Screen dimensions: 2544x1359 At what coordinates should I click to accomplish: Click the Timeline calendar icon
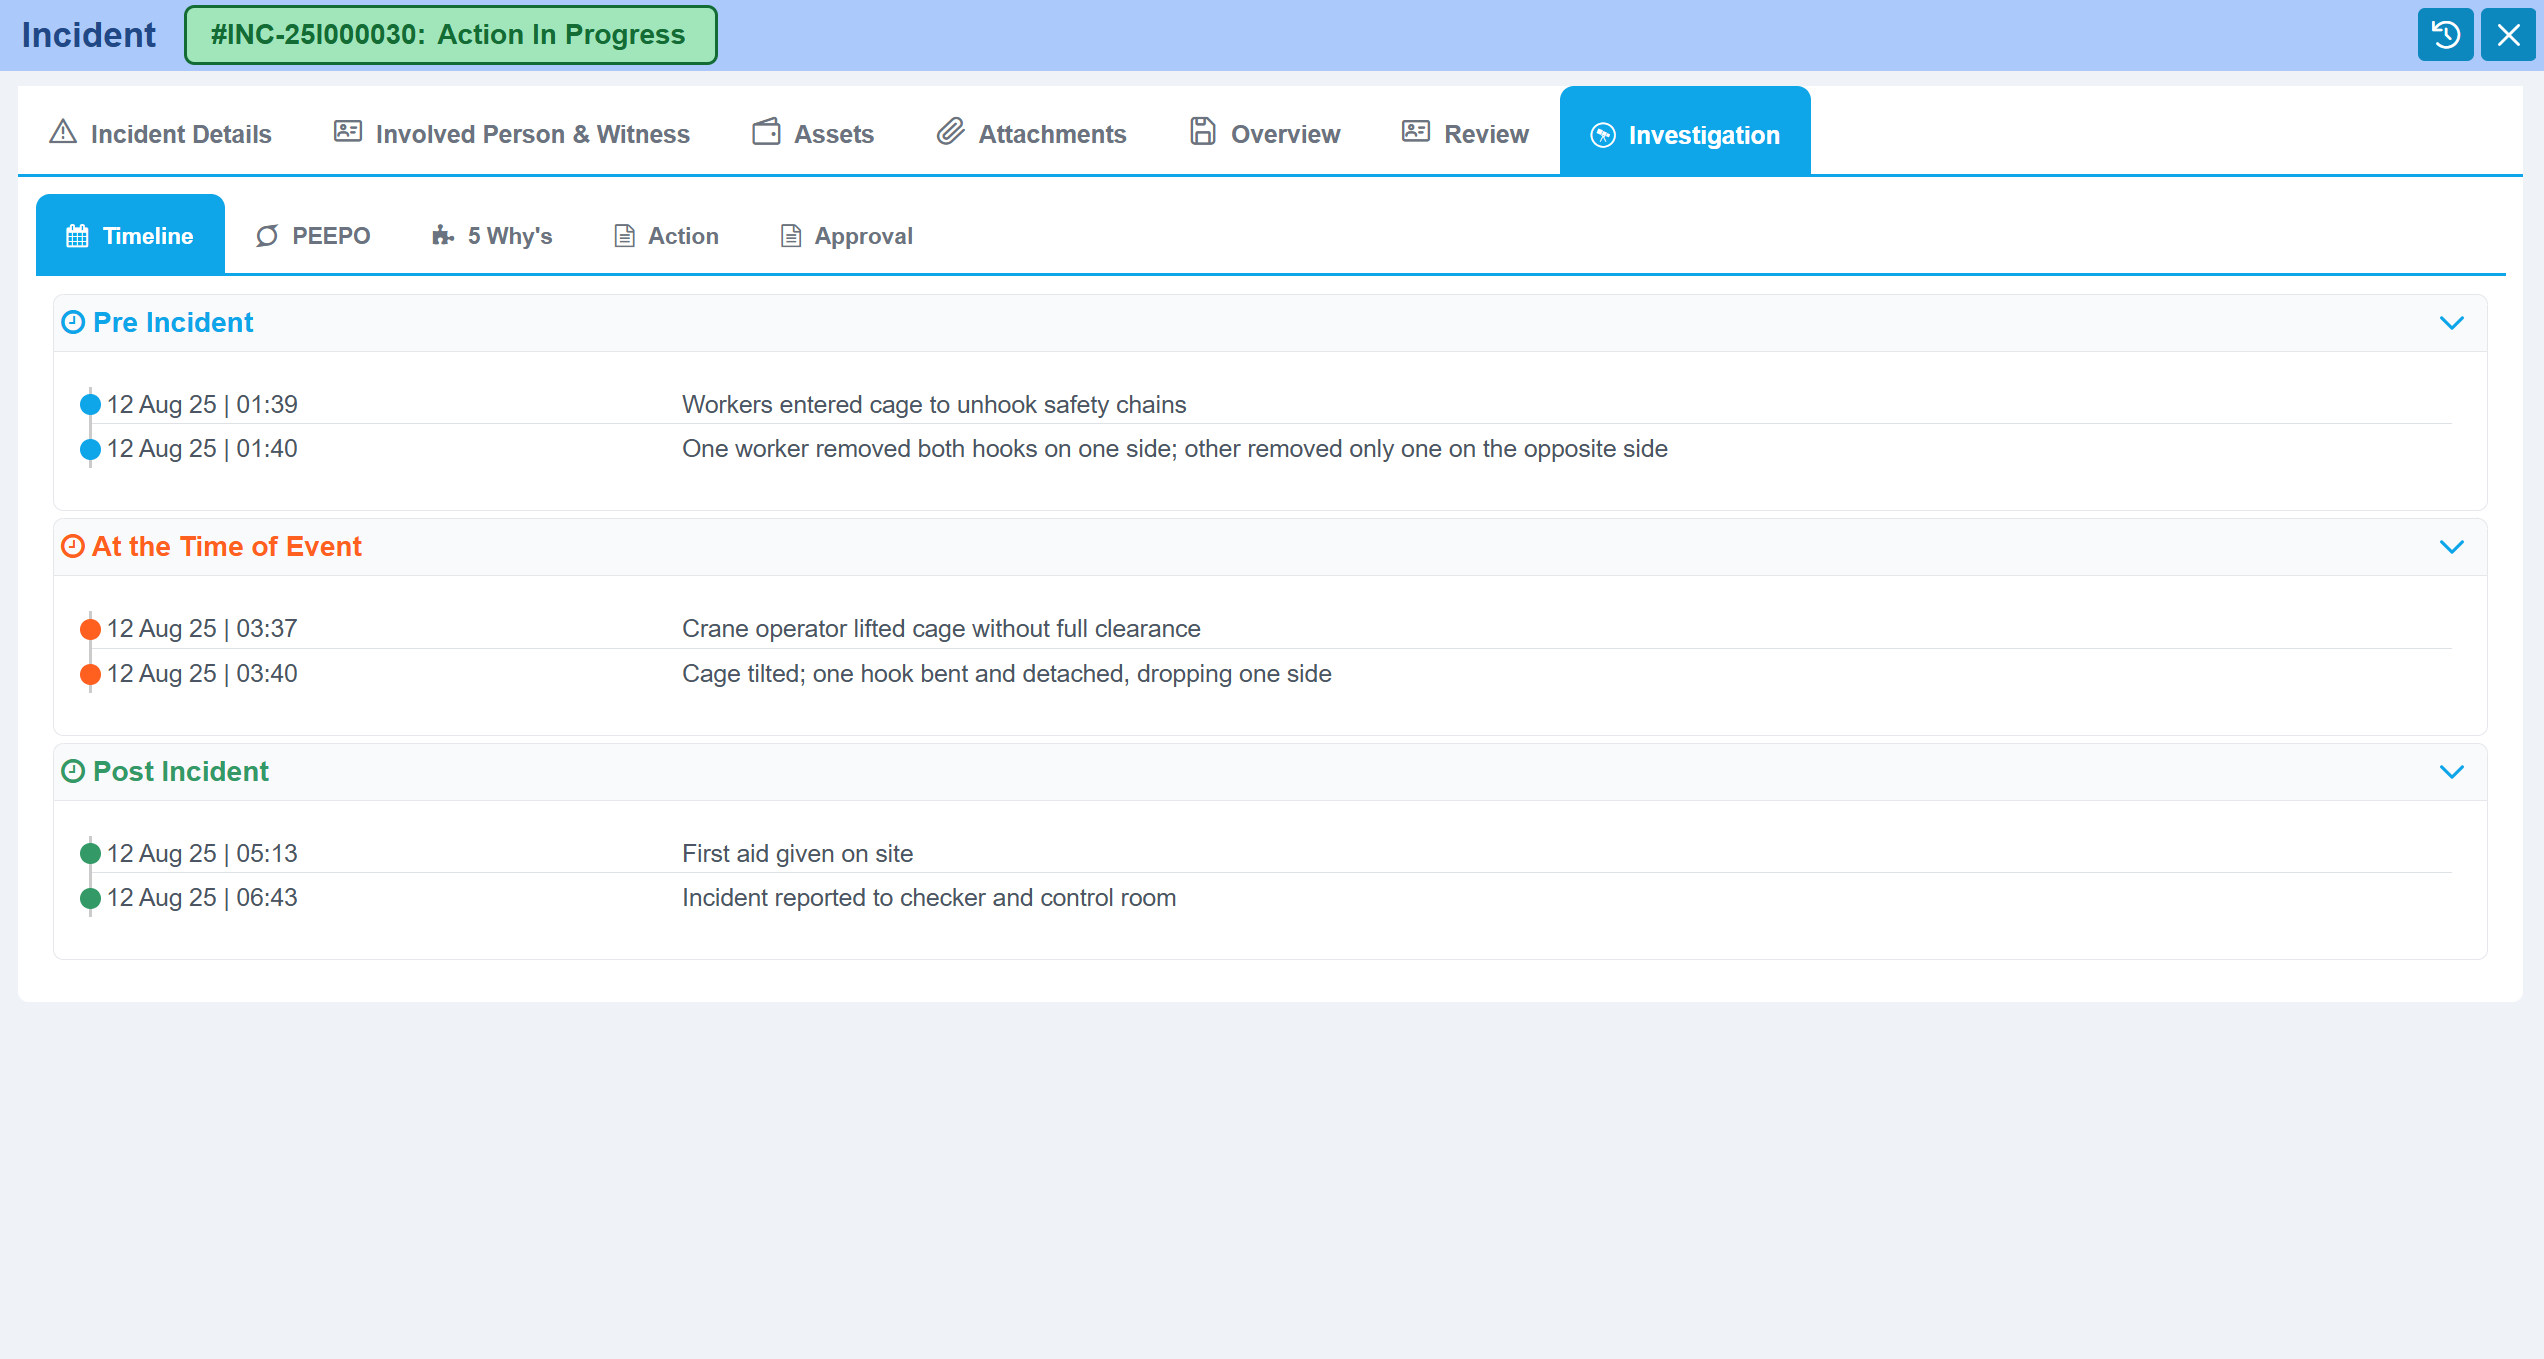77,236
